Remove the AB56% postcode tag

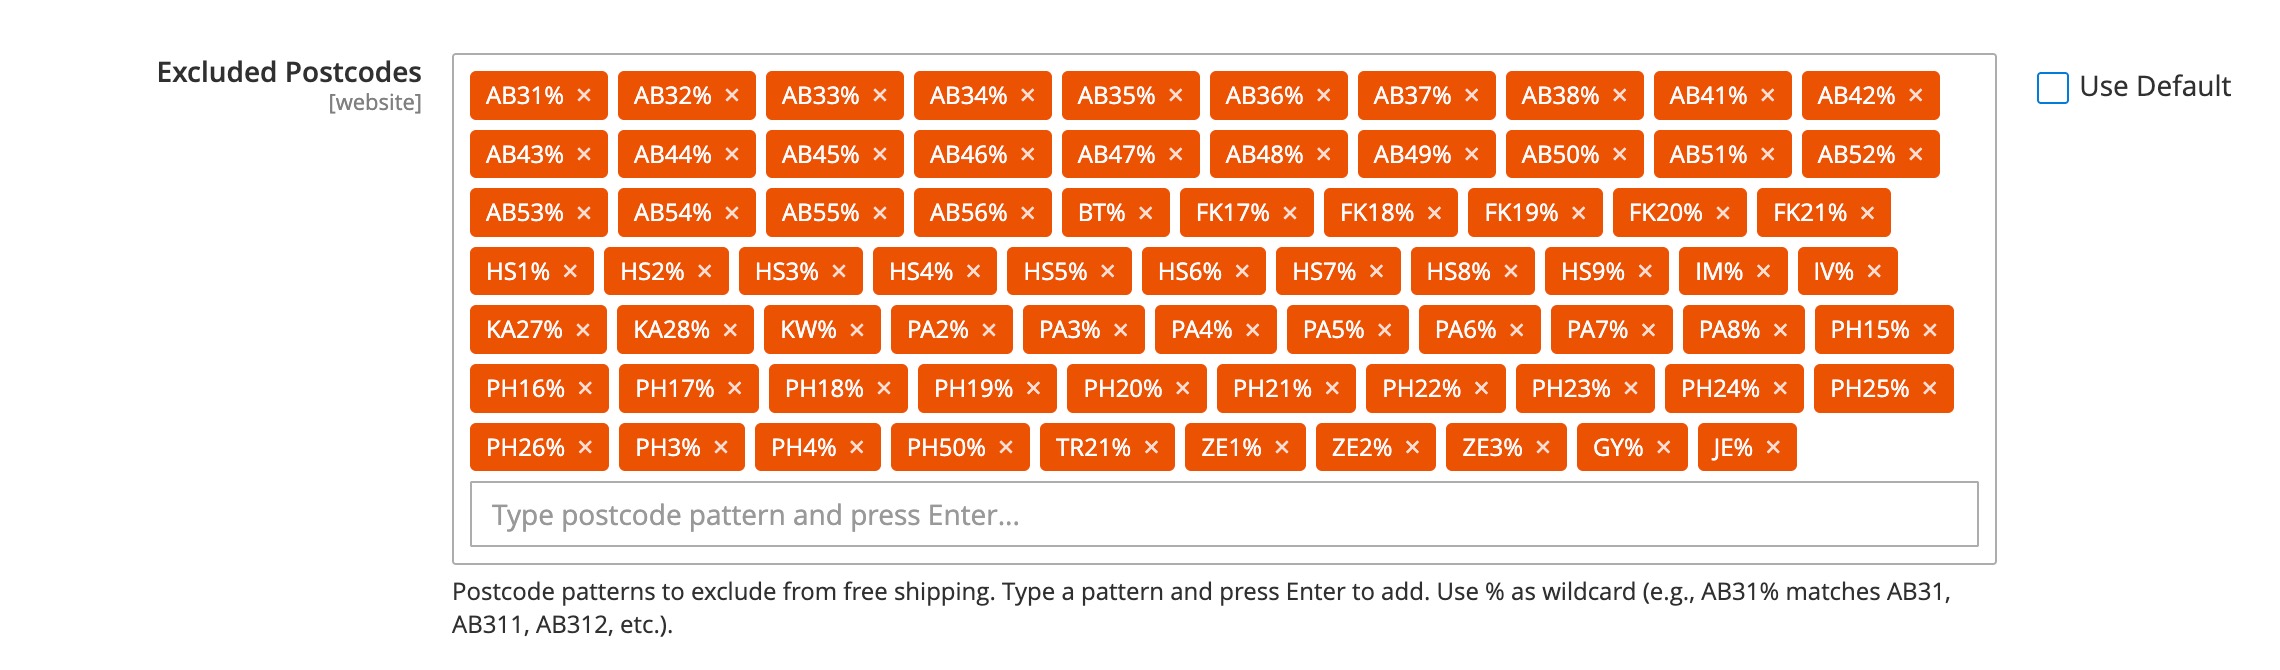point(1027,213)
